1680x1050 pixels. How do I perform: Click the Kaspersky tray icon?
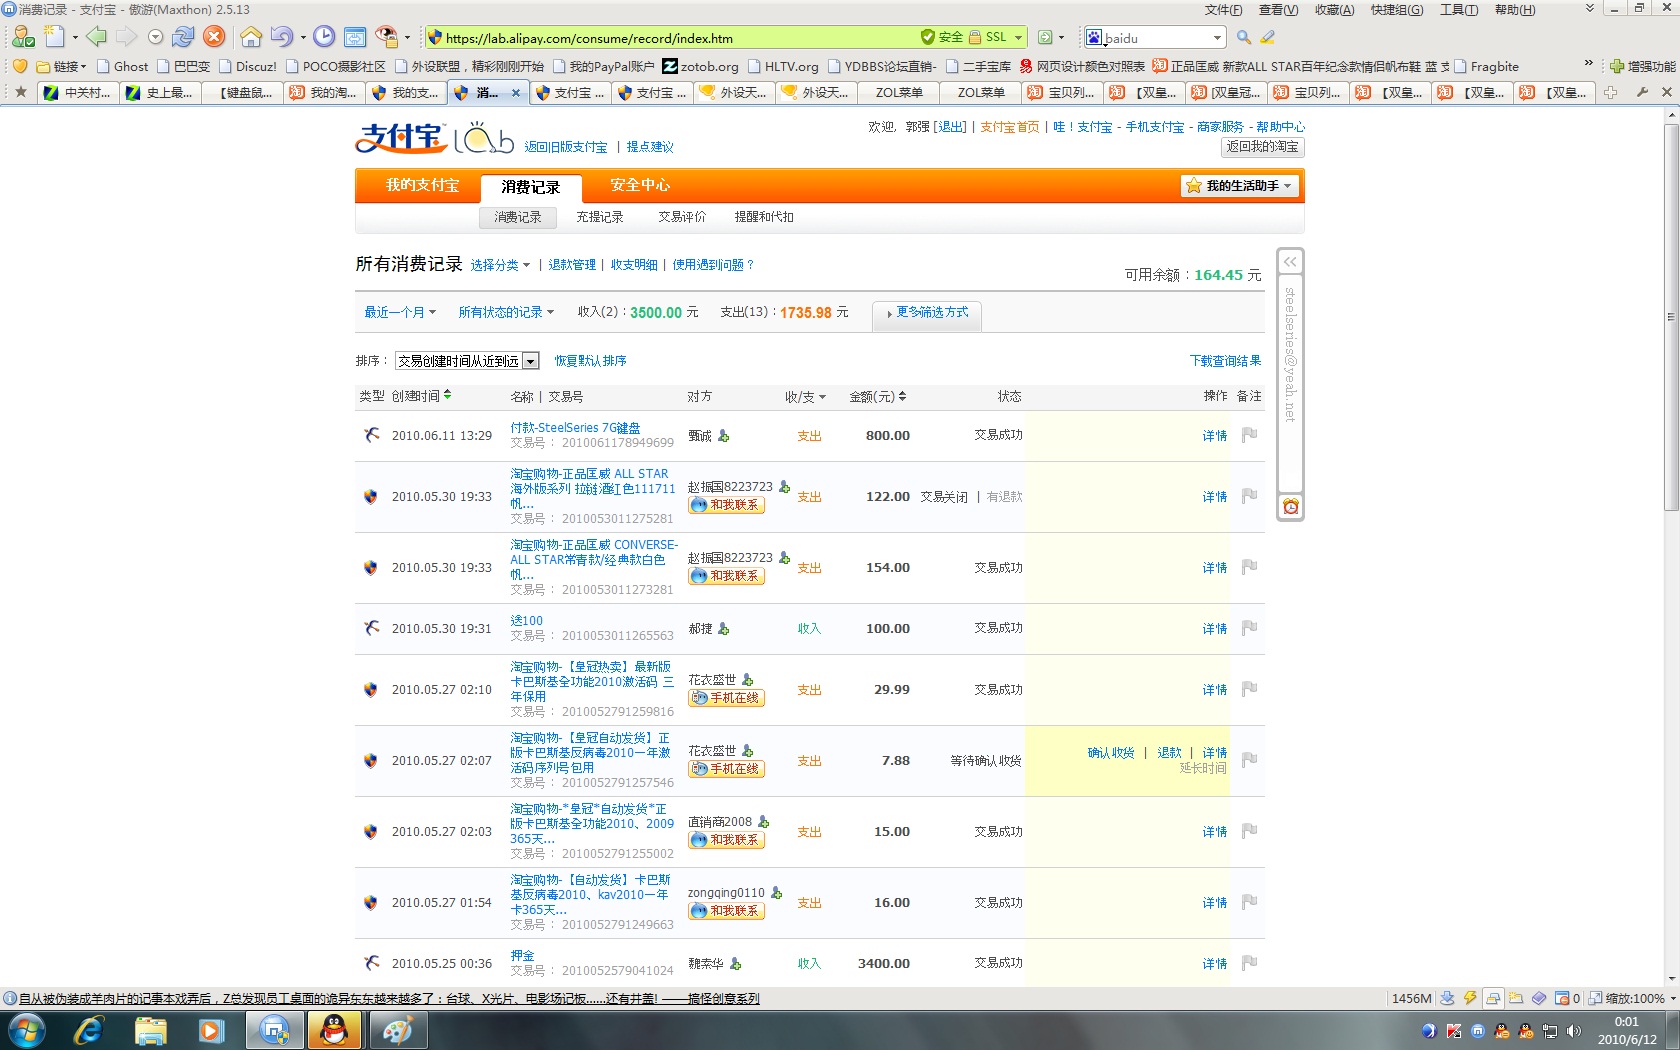[1453, 1031]
